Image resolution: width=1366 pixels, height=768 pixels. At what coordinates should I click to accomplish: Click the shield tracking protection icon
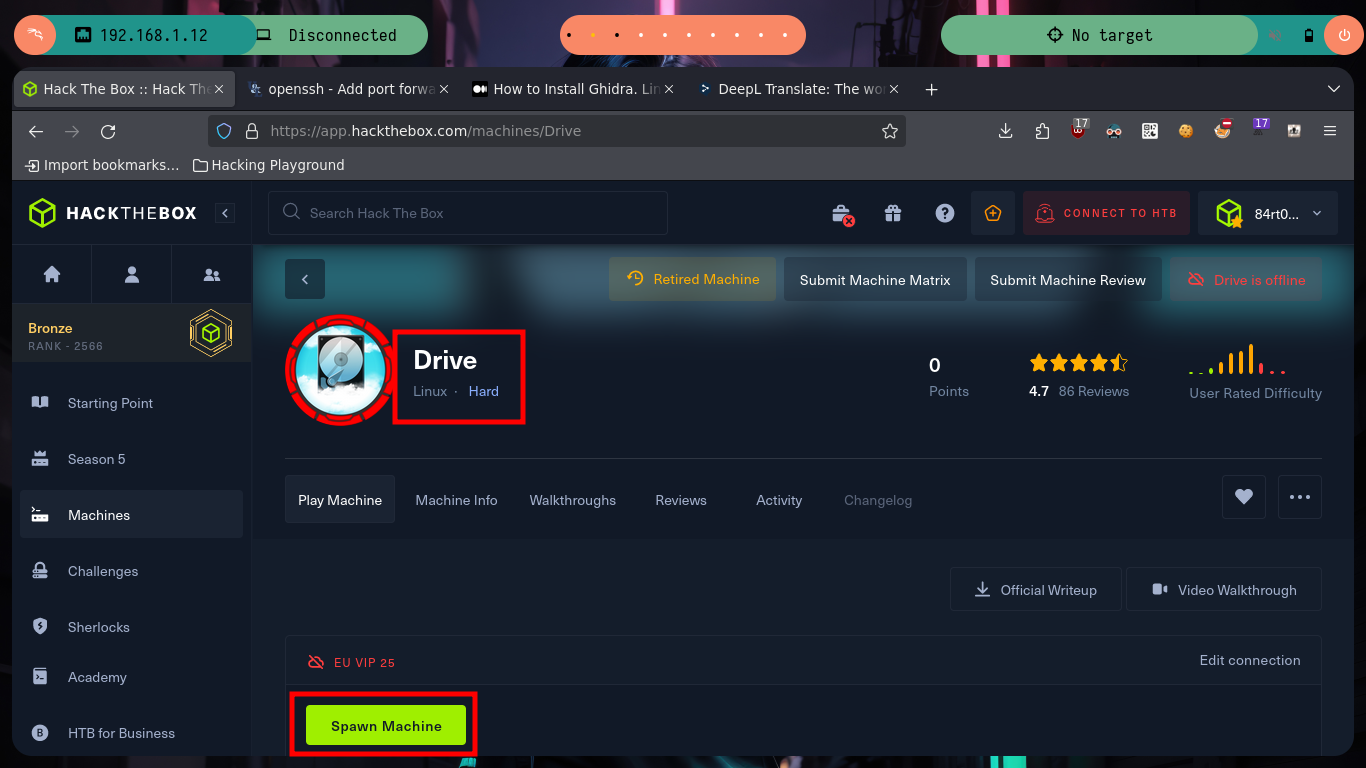[224, 131]
